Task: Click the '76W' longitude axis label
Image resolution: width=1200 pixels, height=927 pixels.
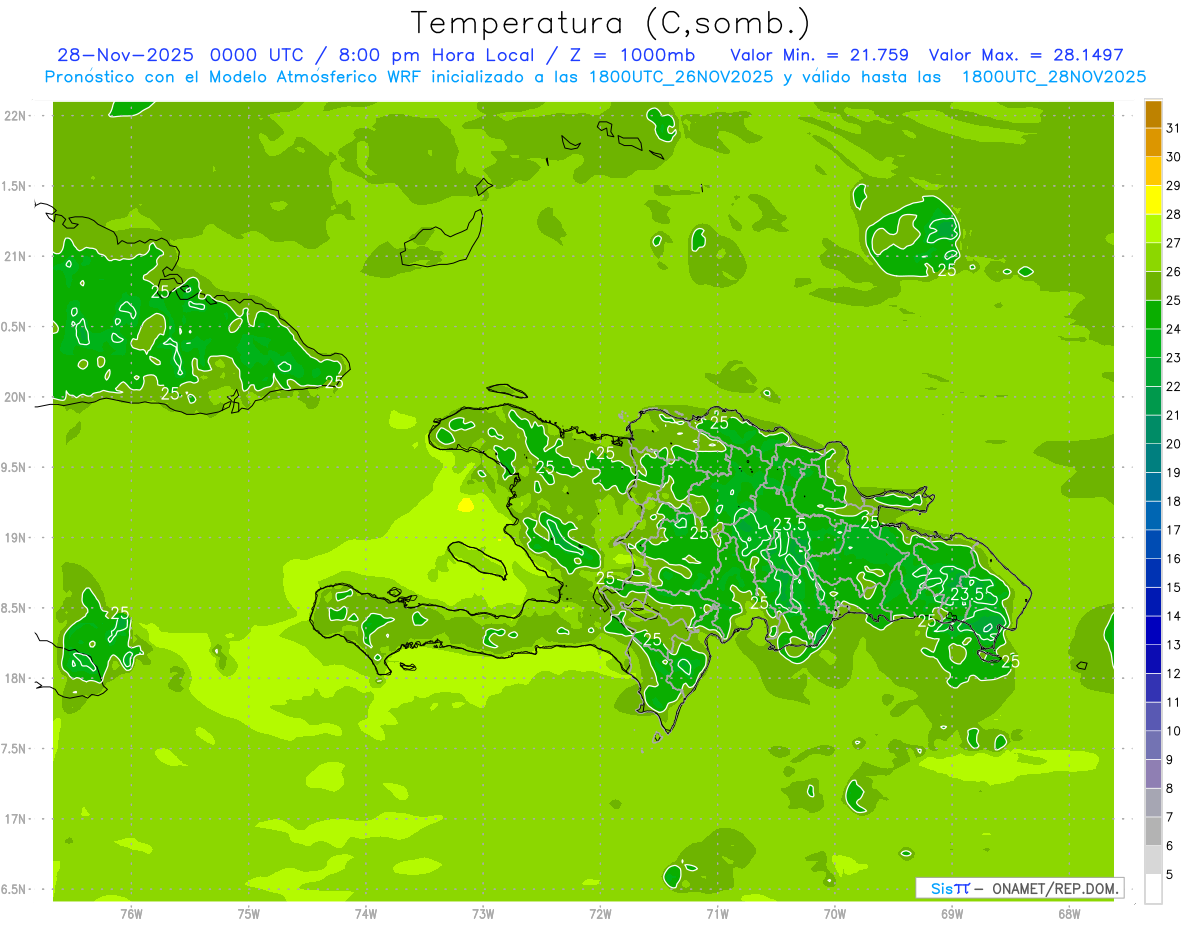Action: point(132,914)
